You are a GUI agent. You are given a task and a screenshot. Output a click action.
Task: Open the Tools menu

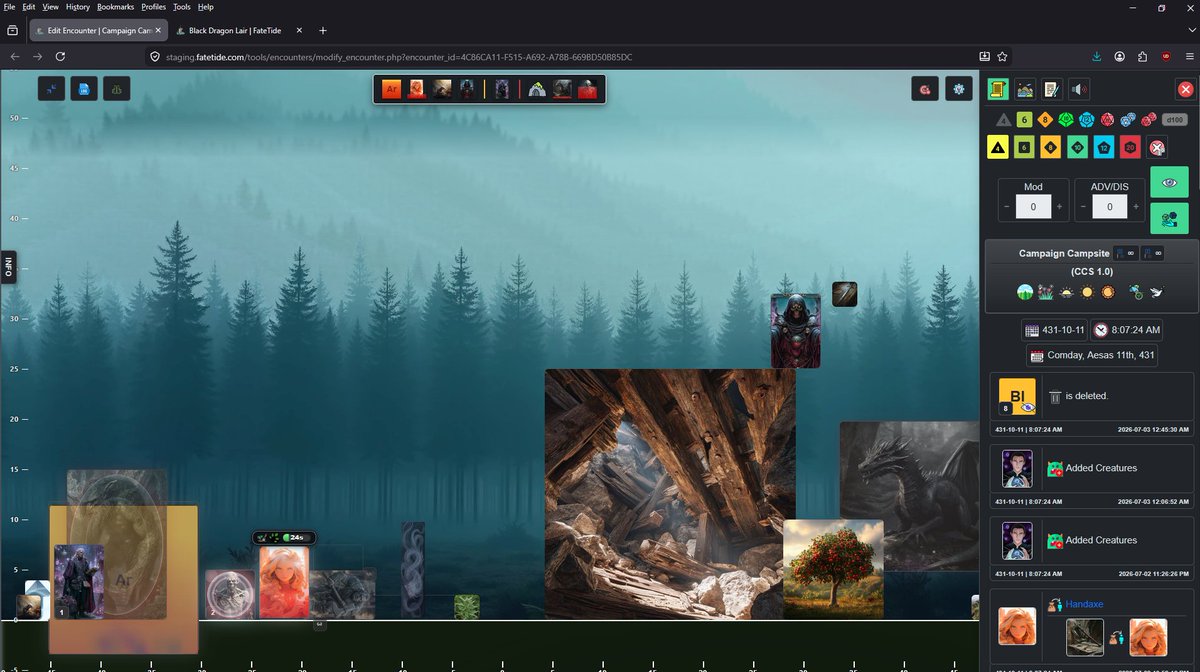pos(182,7)
